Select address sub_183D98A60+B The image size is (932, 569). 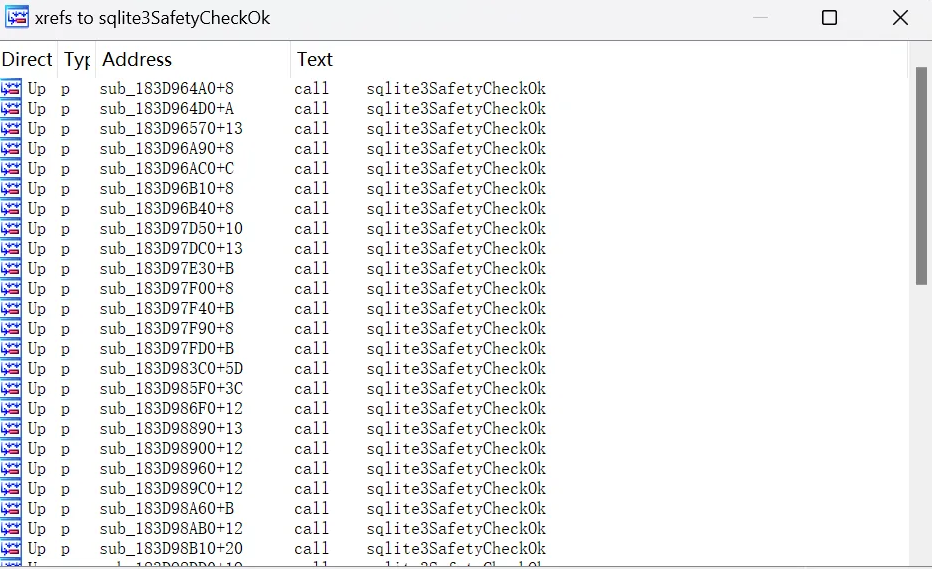166,508
